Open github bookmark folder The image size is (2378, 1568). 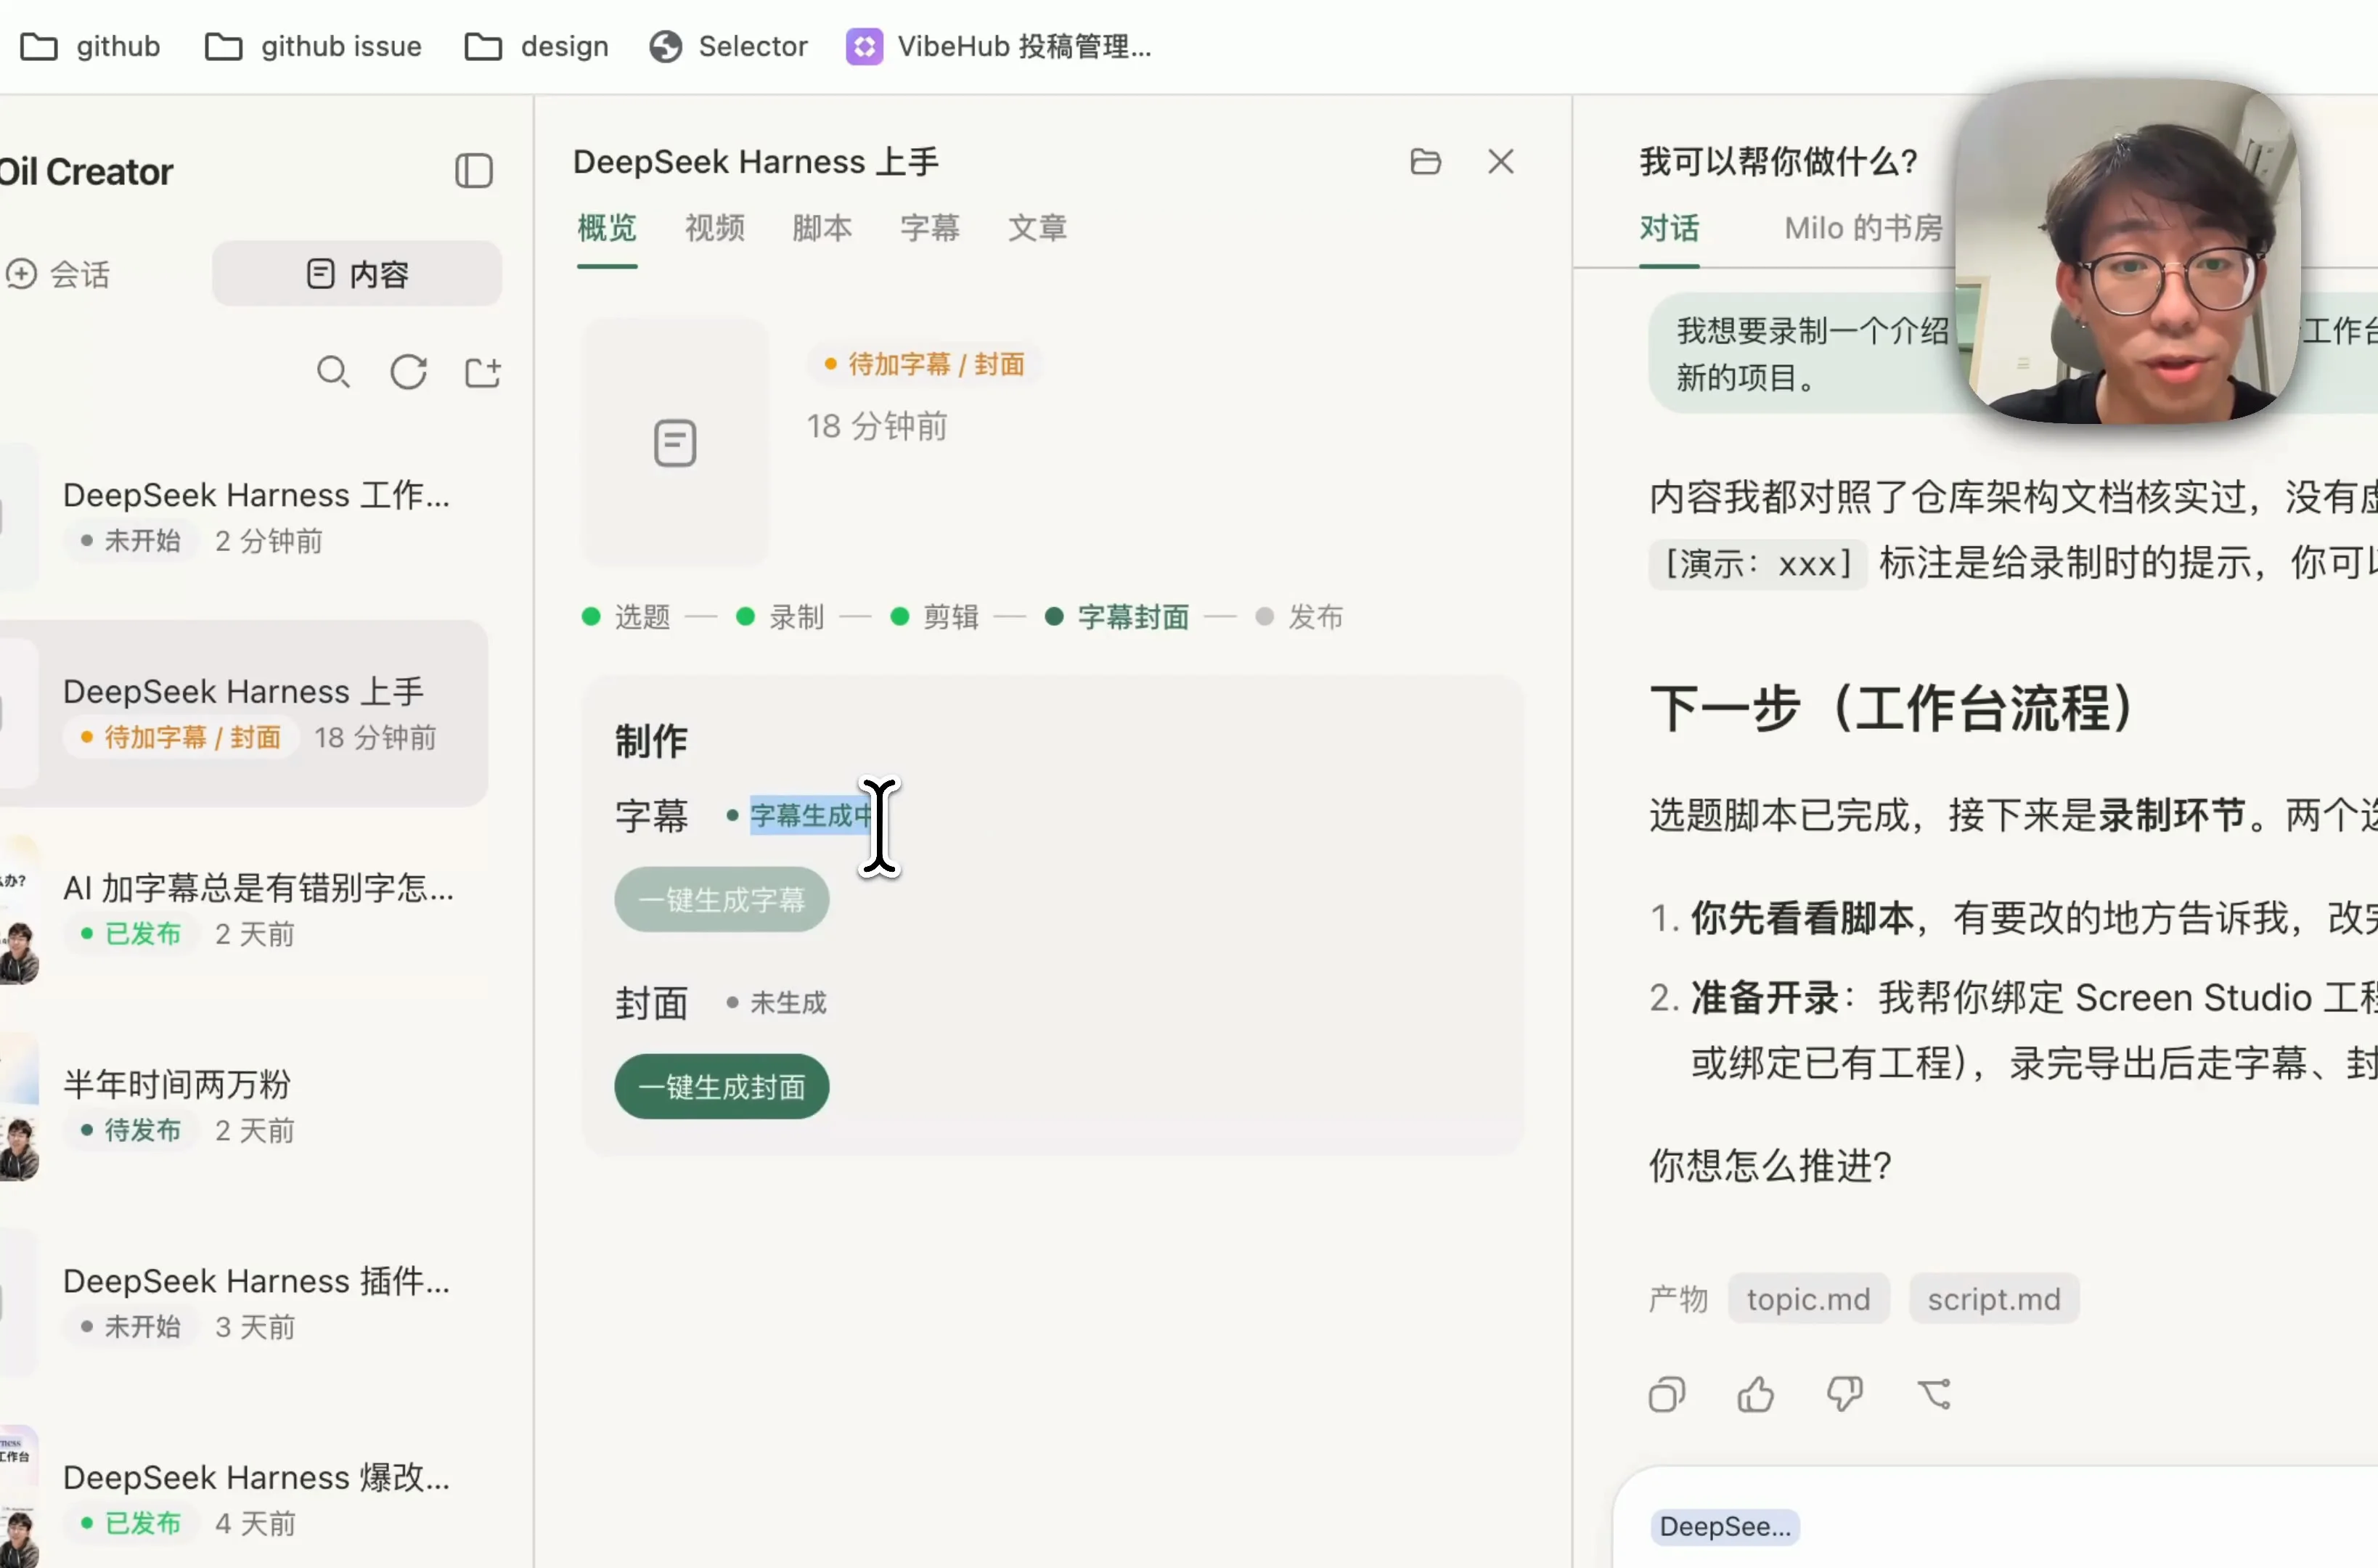[90, 46]
